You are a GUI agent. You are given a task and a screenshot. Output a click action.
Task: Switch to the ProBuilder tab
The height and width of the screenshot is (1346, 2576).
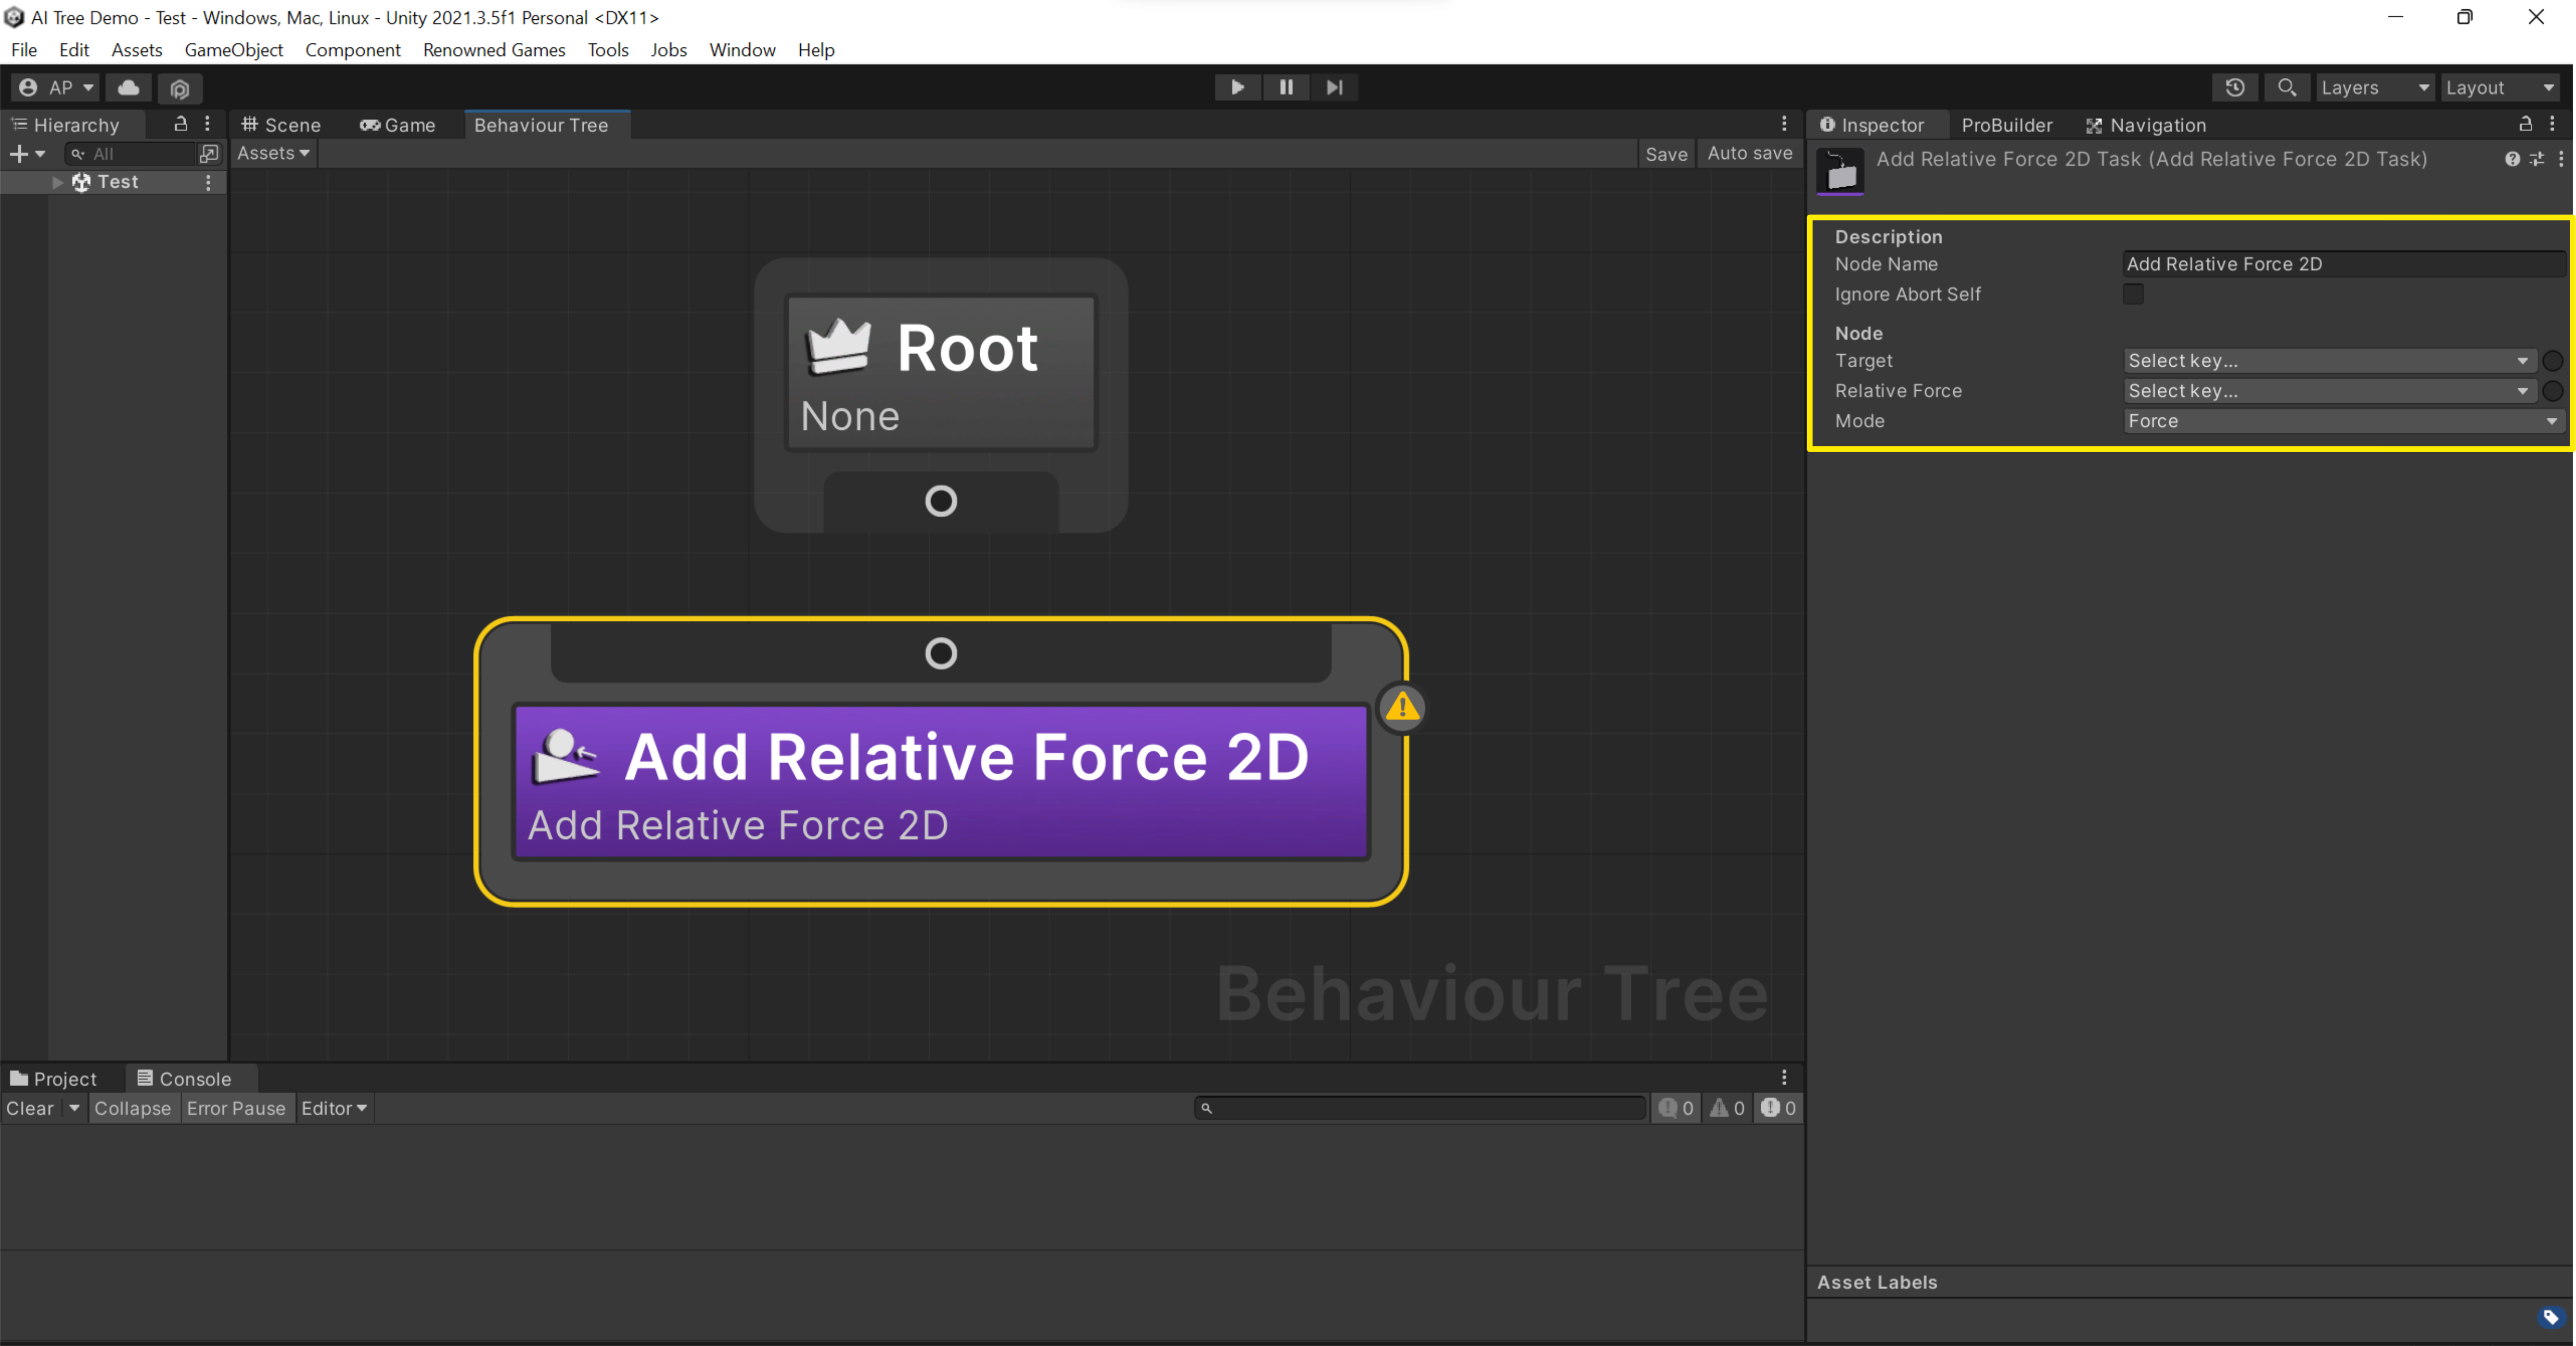(2006, 125)
